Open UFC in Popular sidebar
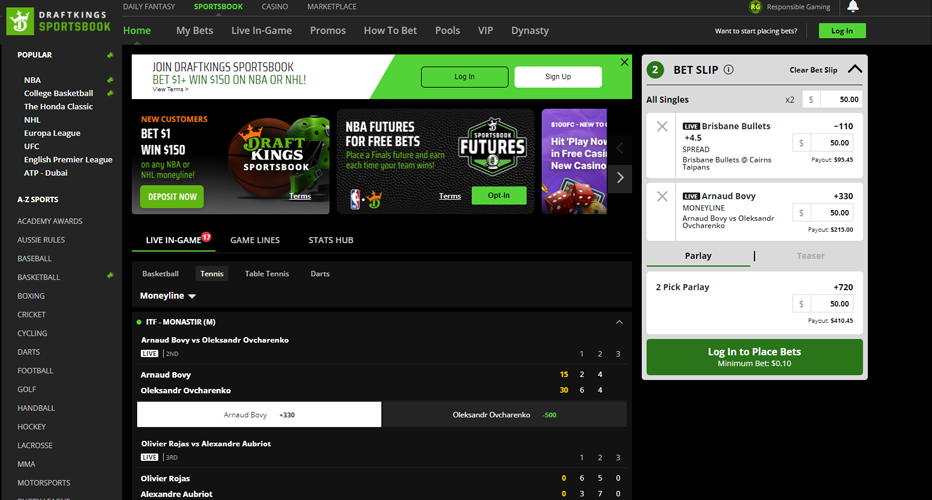The height and width of the screenshot is (500, 932). pyautogui.click(x=32, y=146)
